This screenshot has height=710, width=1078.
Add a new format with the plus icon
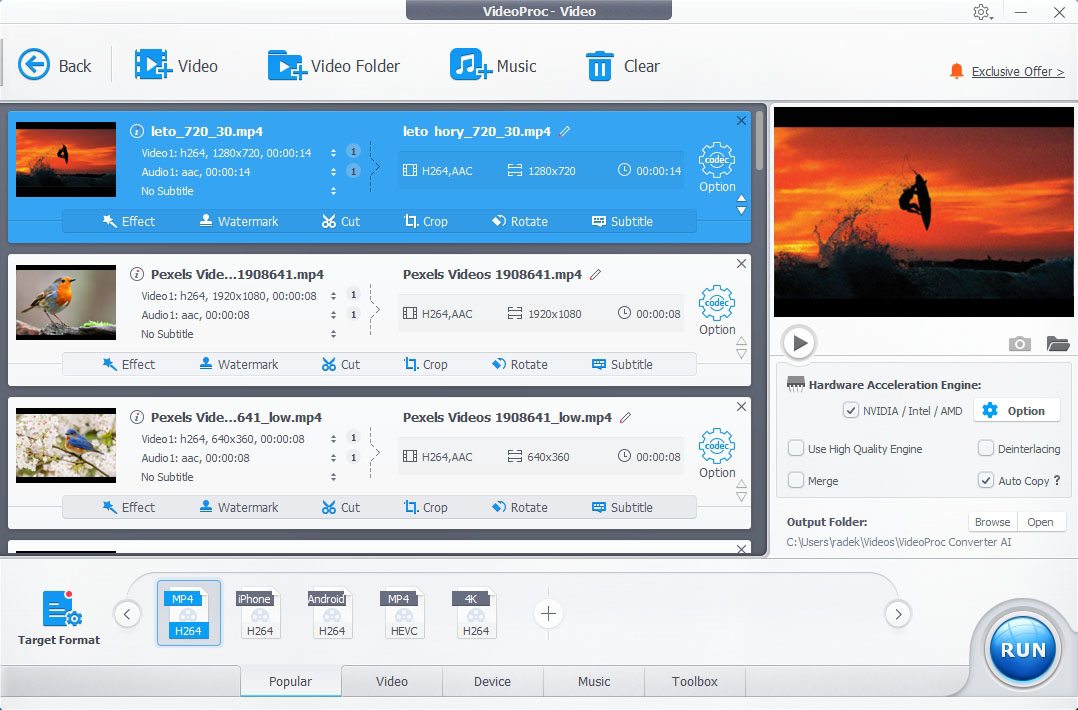(548, 614)
